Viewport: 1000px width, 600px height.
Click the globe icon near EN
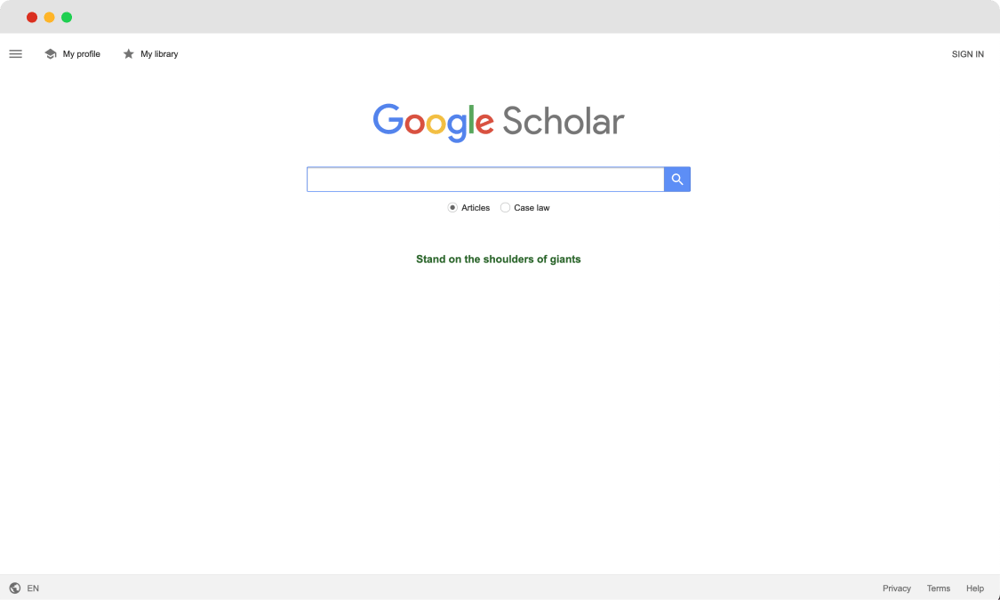[x=14, y=588]
